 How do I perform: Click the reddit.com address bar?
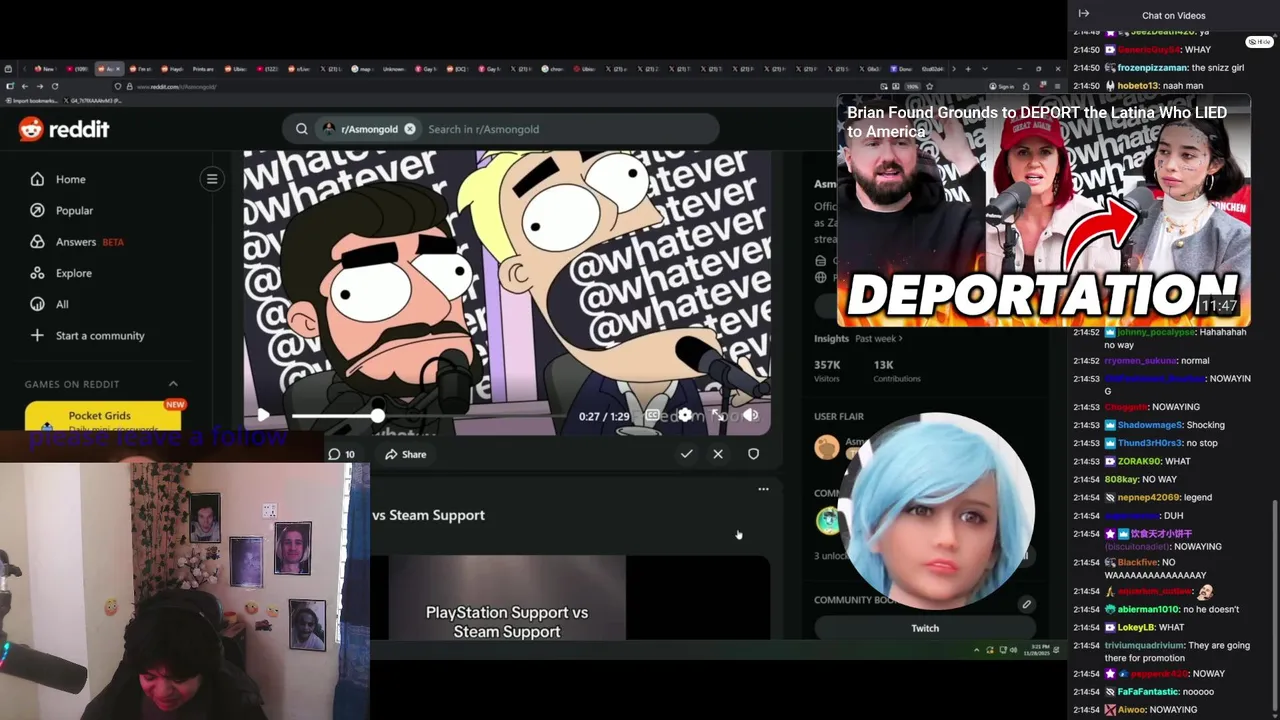(500, 87)
